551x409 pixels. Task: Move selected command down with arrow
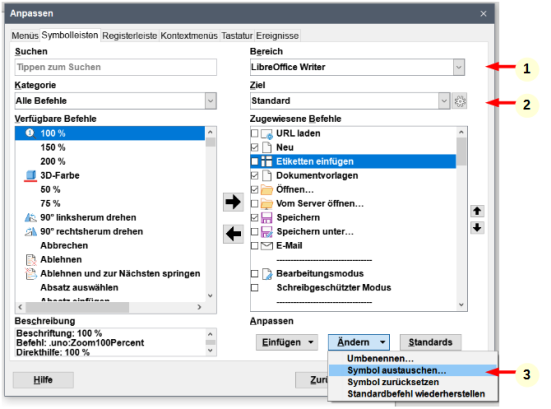click(x=477, y=228)
